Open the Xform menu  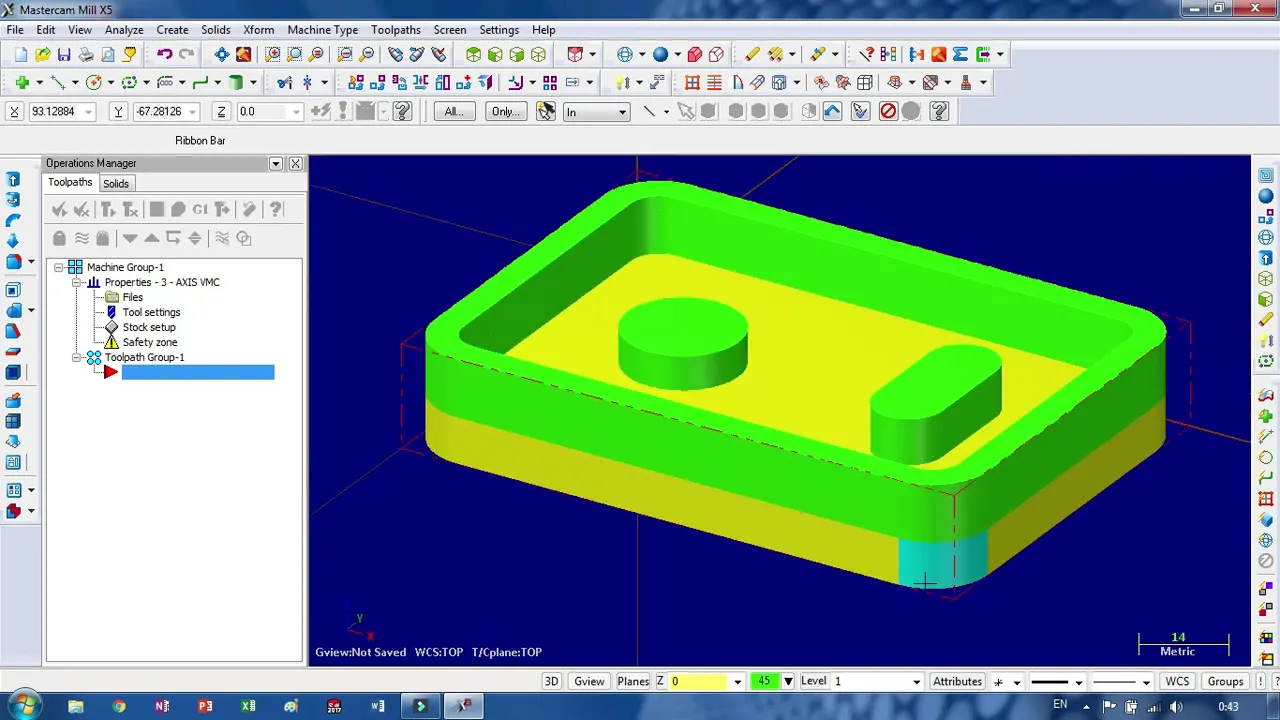point(258,30)
